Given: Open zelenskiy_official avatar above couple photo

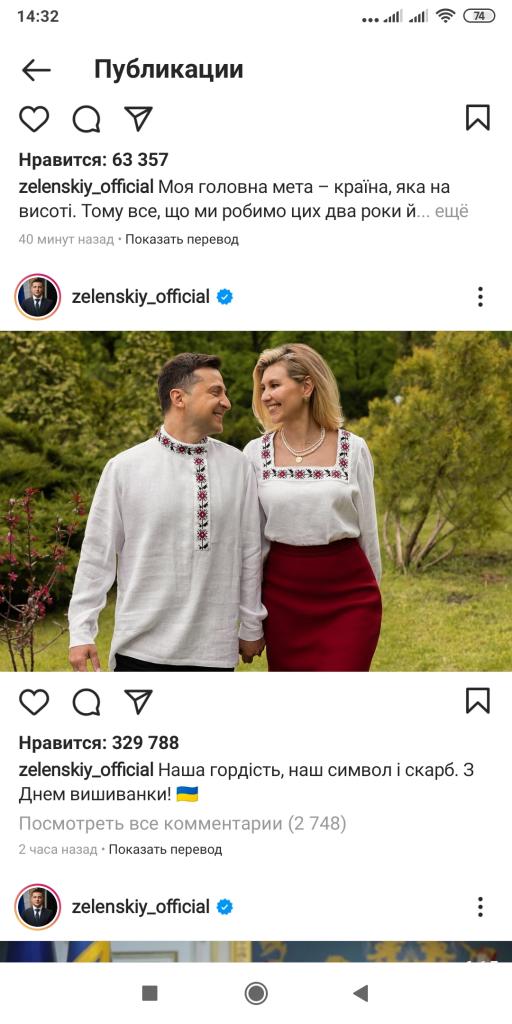Looking at the screenshot, I should coord(38,296).
